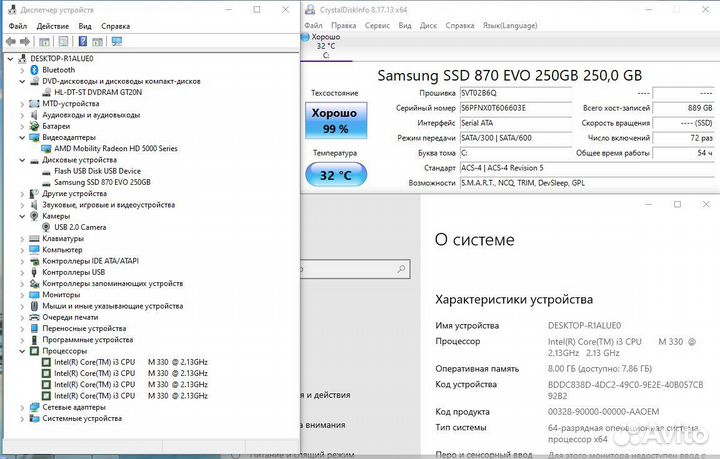The image size is (720, 459).
Task: Click the search field in Settings window
Action: click(x=355, y=269)
